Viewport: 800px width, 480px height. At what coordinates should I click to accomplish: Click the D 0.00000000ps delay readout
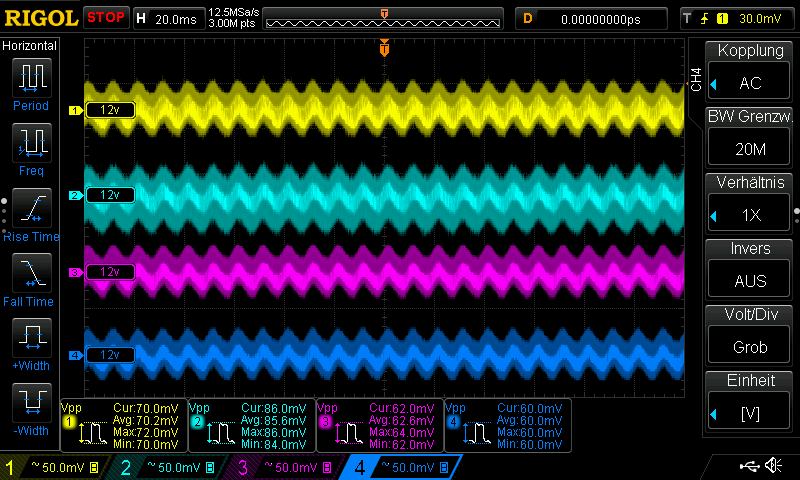(x=591, y=19)
